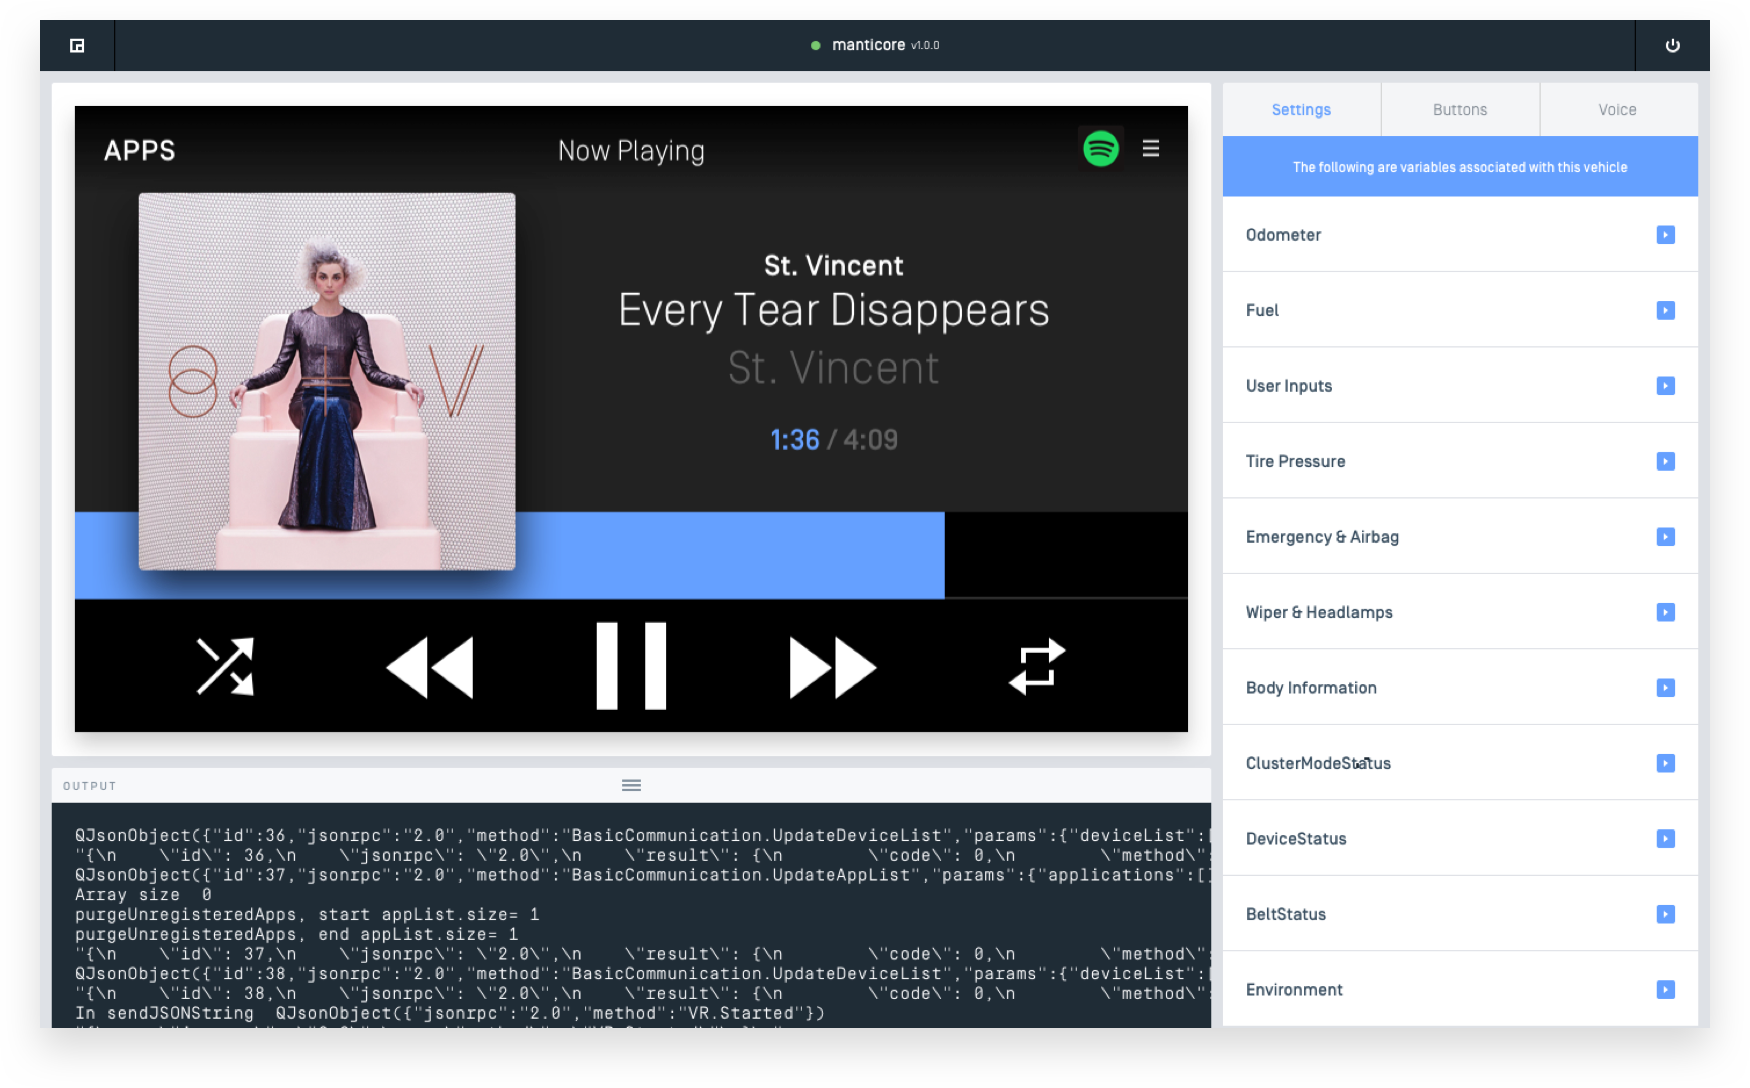Click the album artwork thumbnail
Screen dimensions: 1750x1088
[x=327, y=381]
